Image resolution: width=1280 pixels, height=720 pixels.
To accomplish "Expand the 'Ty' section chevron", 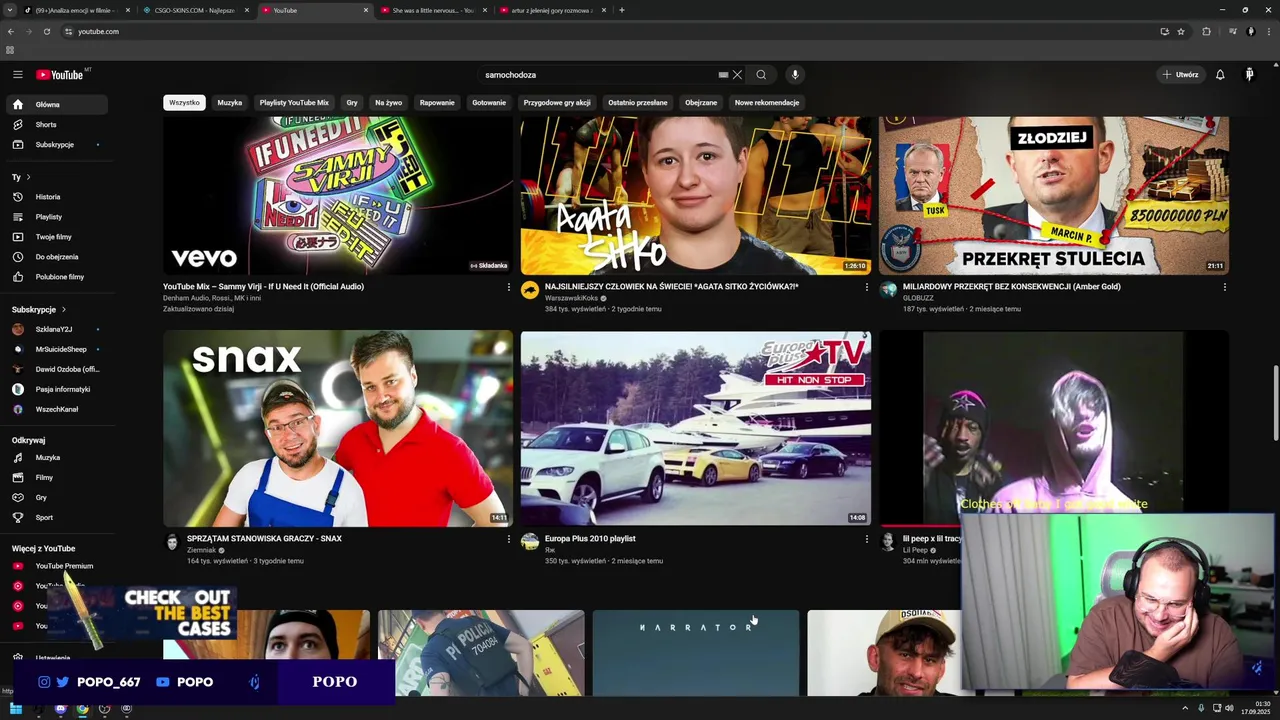I will tap(28, 177).
